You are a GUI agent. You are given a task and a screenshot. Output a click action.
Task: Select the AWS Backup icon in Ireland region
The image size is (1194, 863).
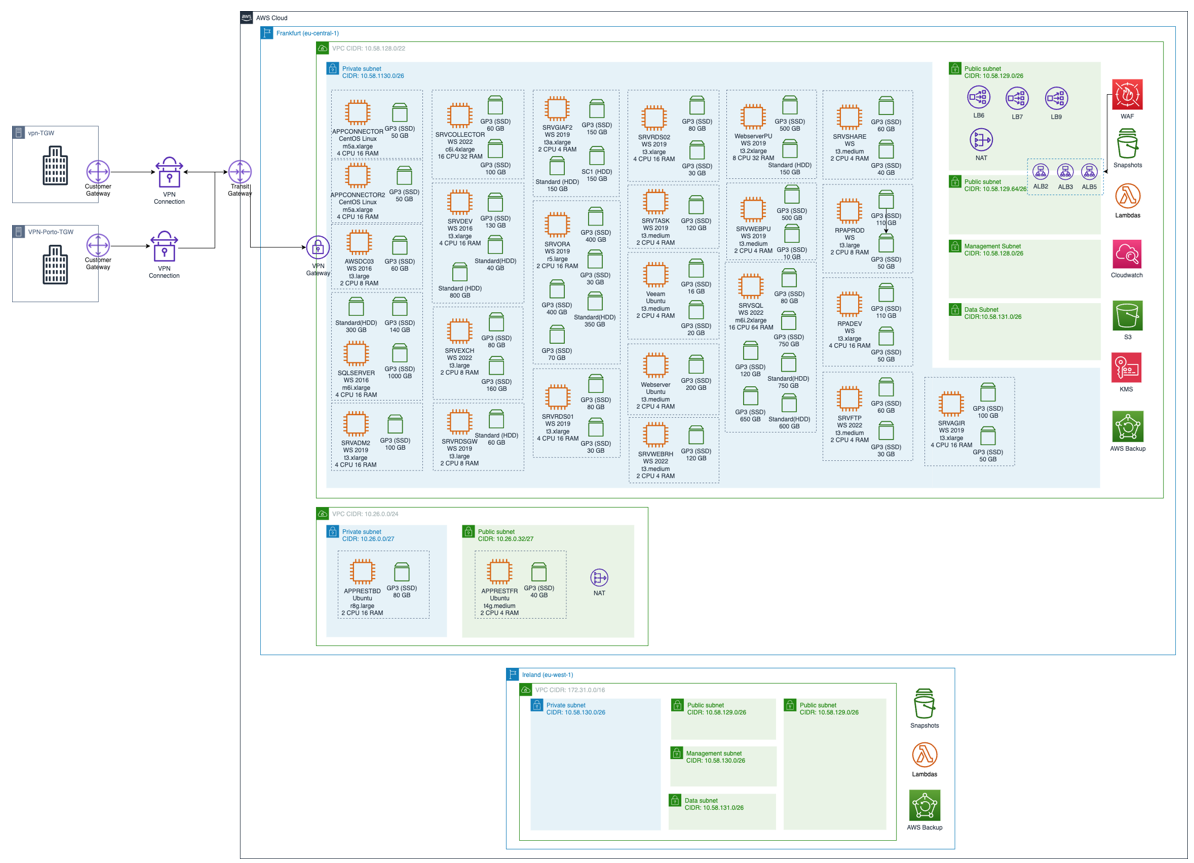point(924,806)
